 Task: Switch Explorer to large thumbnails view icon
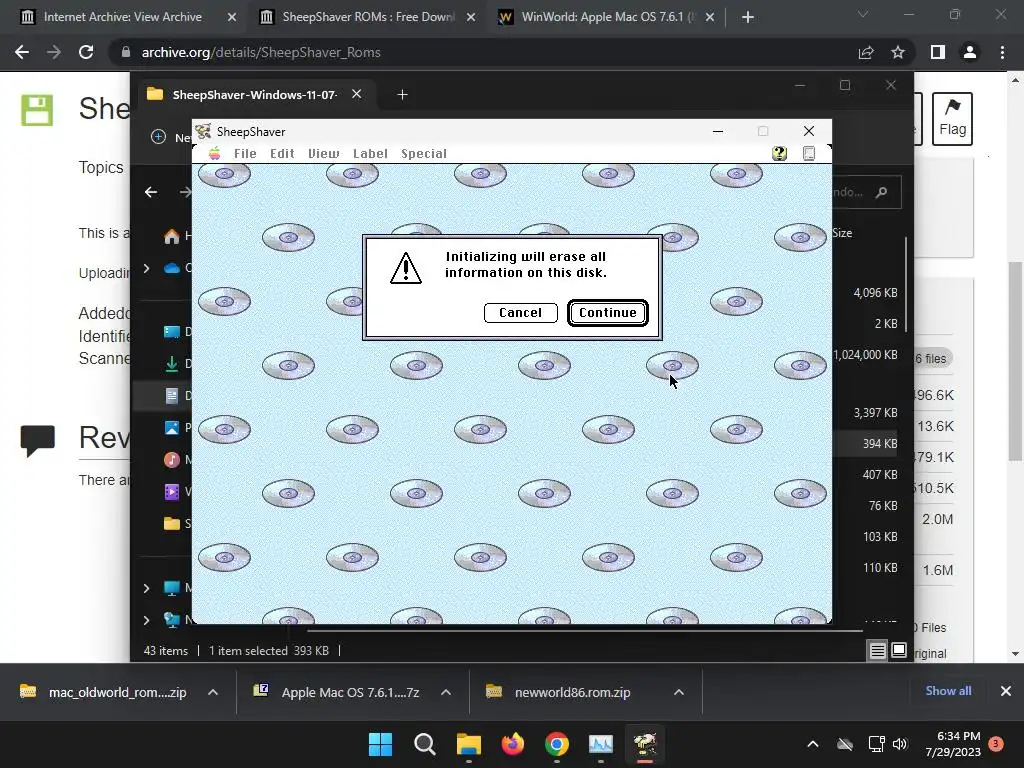[x=899, y=650]
